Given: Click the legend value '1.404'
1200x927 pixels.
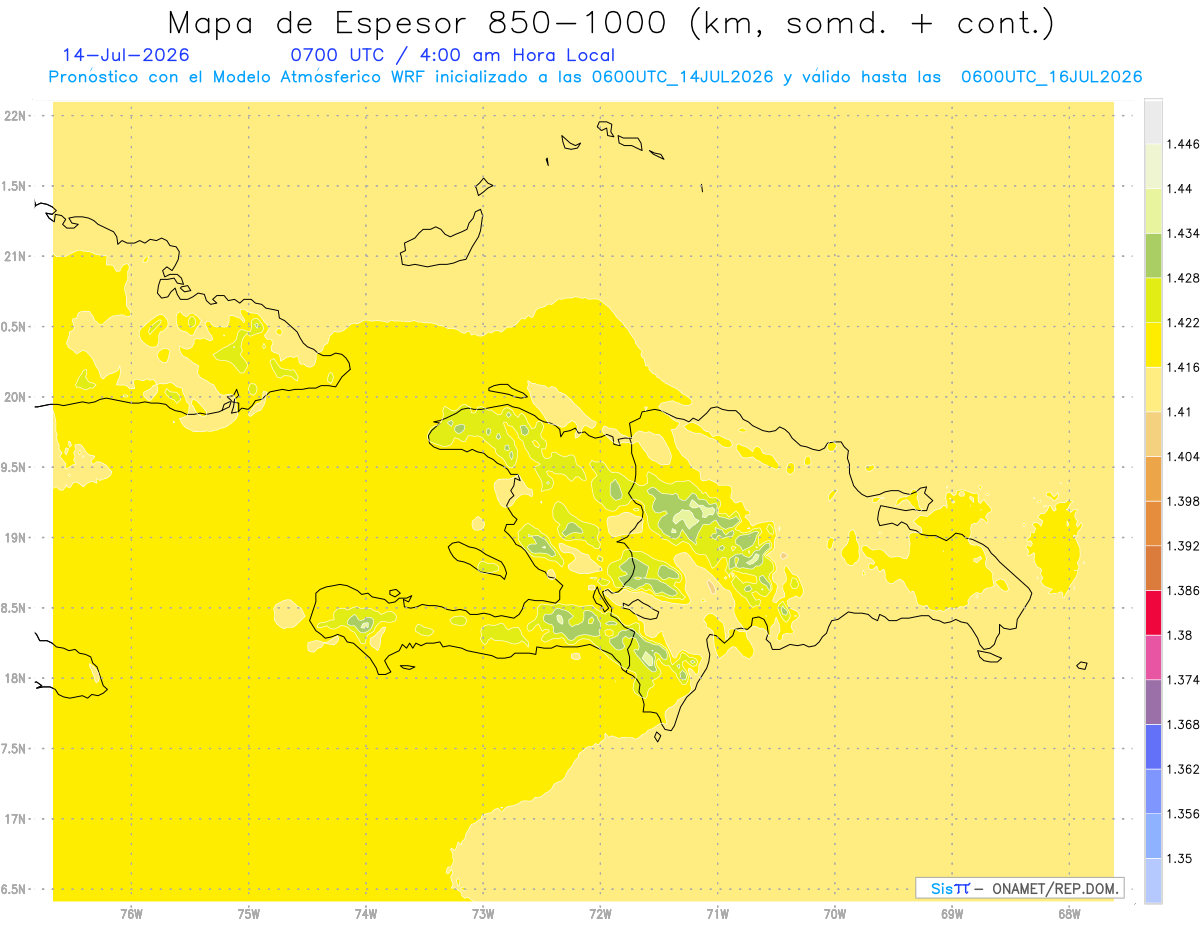Looking at the screenshot, I should click(1184, 456).
